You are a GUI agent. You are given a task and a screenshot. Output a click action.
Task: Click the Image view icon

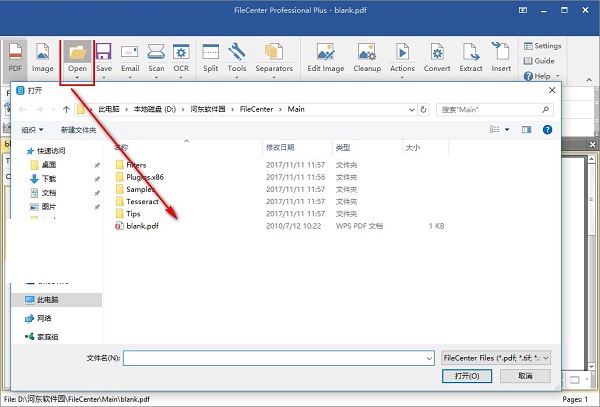(43, 51)
